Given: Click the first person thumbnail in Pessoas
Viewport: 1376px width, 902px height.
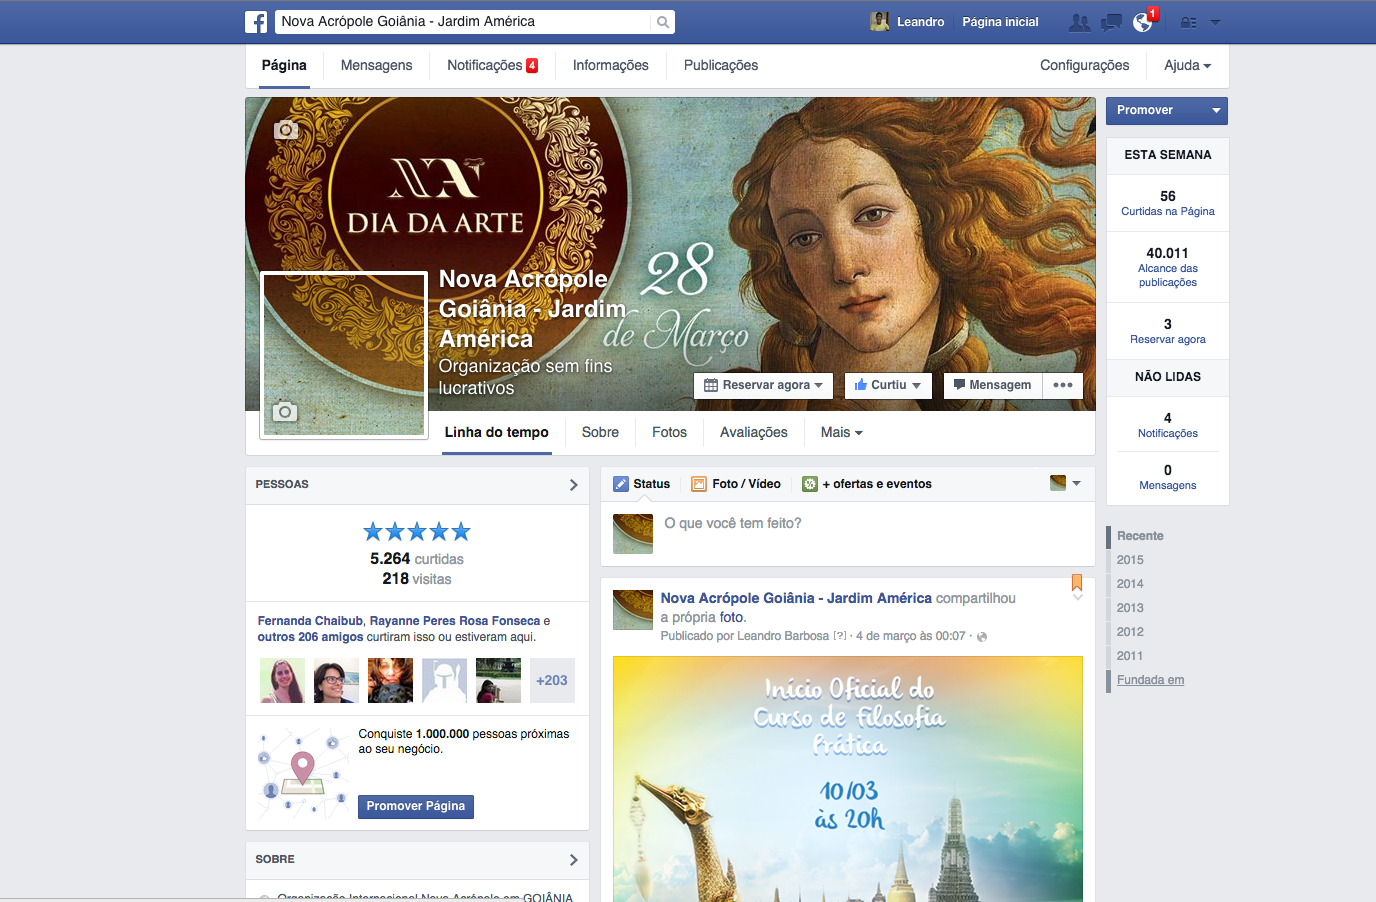Looking at the screenshot, I should pyautogui.click(x=282, y=680).
